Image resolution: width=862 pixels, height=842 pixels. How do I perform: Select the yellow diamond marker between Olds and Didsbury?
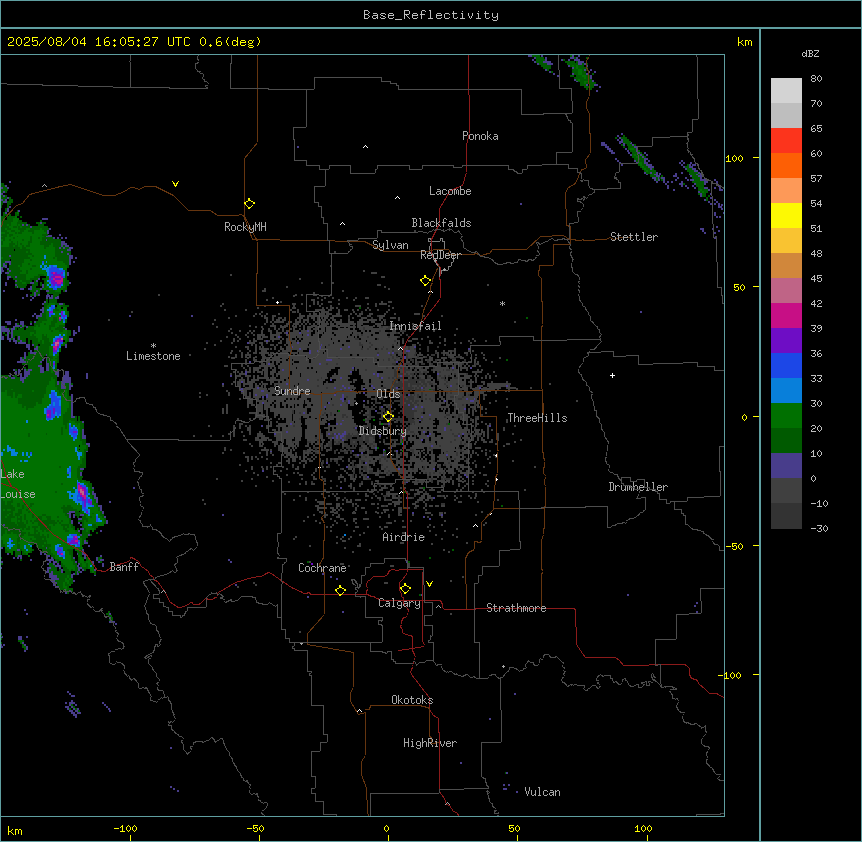(x=388, y=416)
